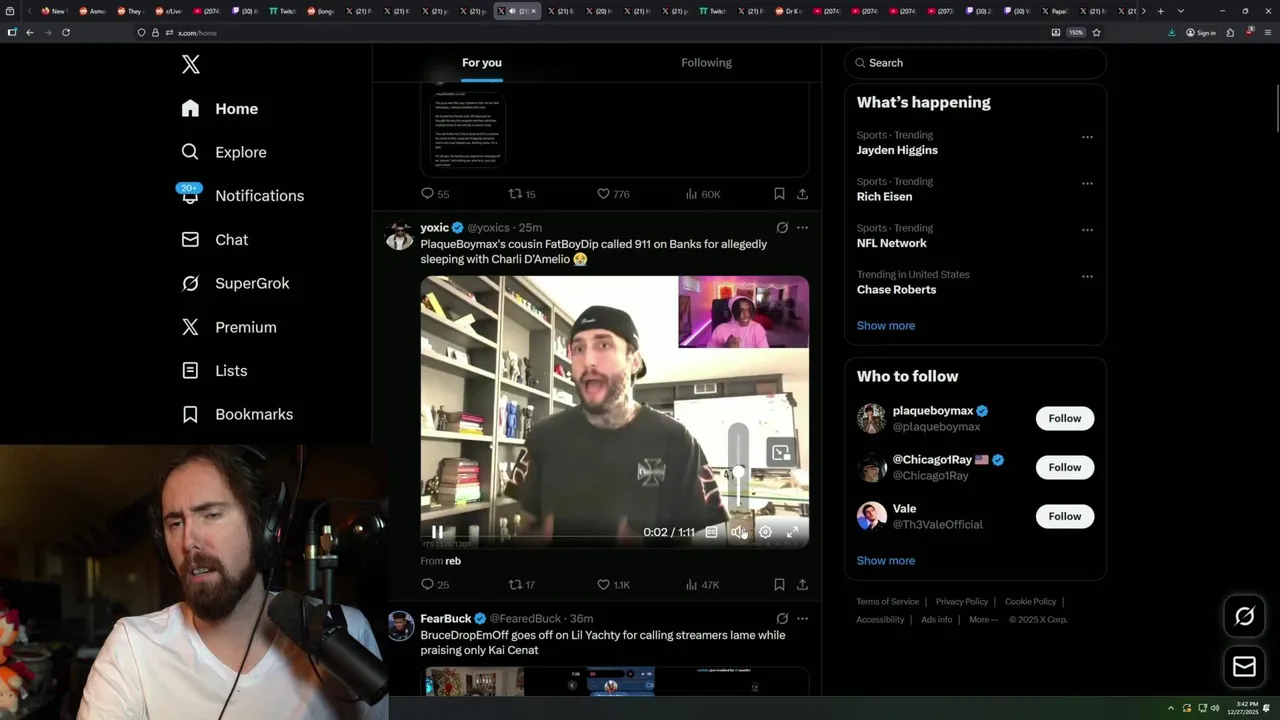Open video playback settings gear

pos(765,532)
